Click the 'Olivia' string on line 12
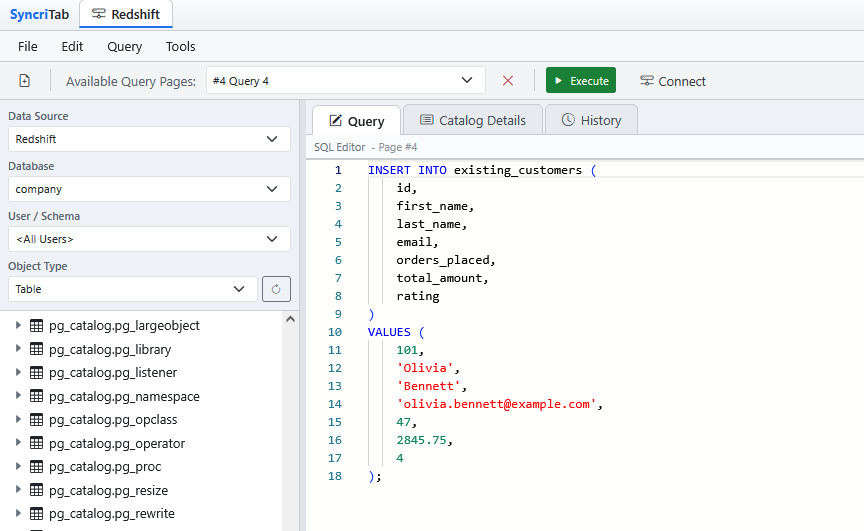 tap(425, 367)
